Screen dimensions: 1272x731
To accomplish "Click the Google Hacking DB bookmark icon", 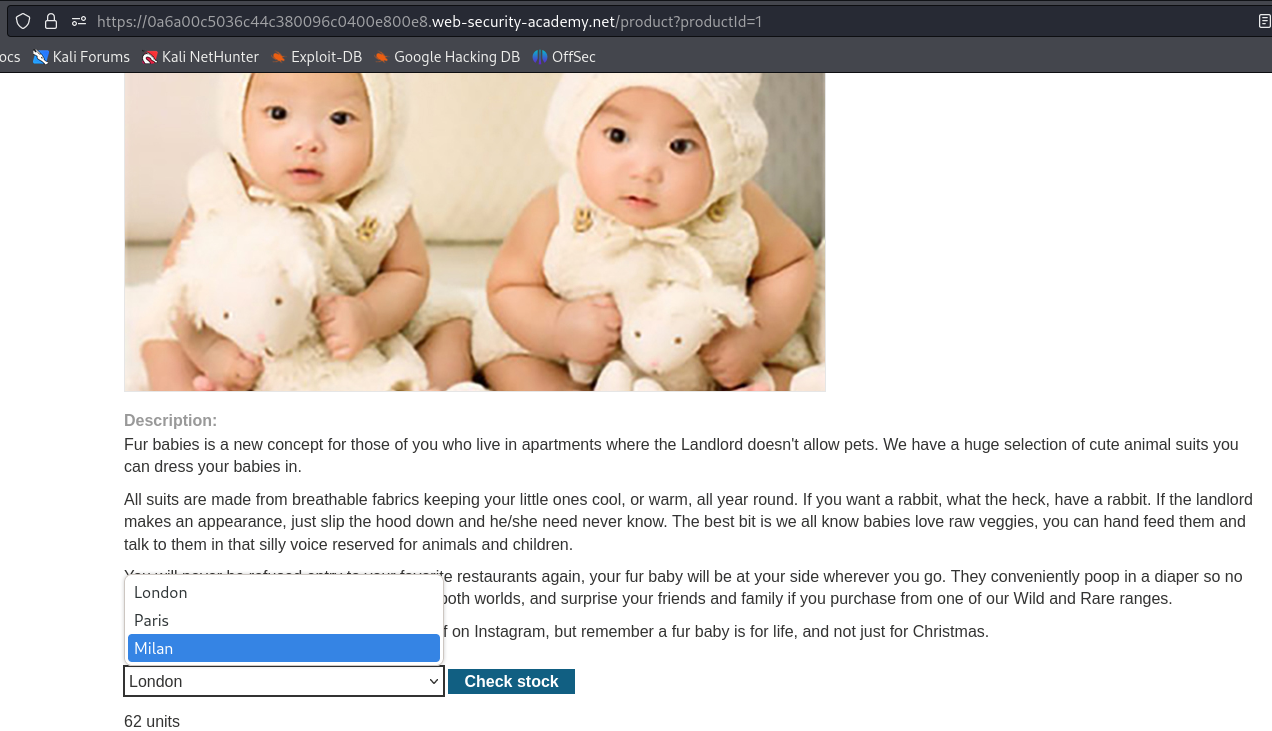I will pos(382,57).
